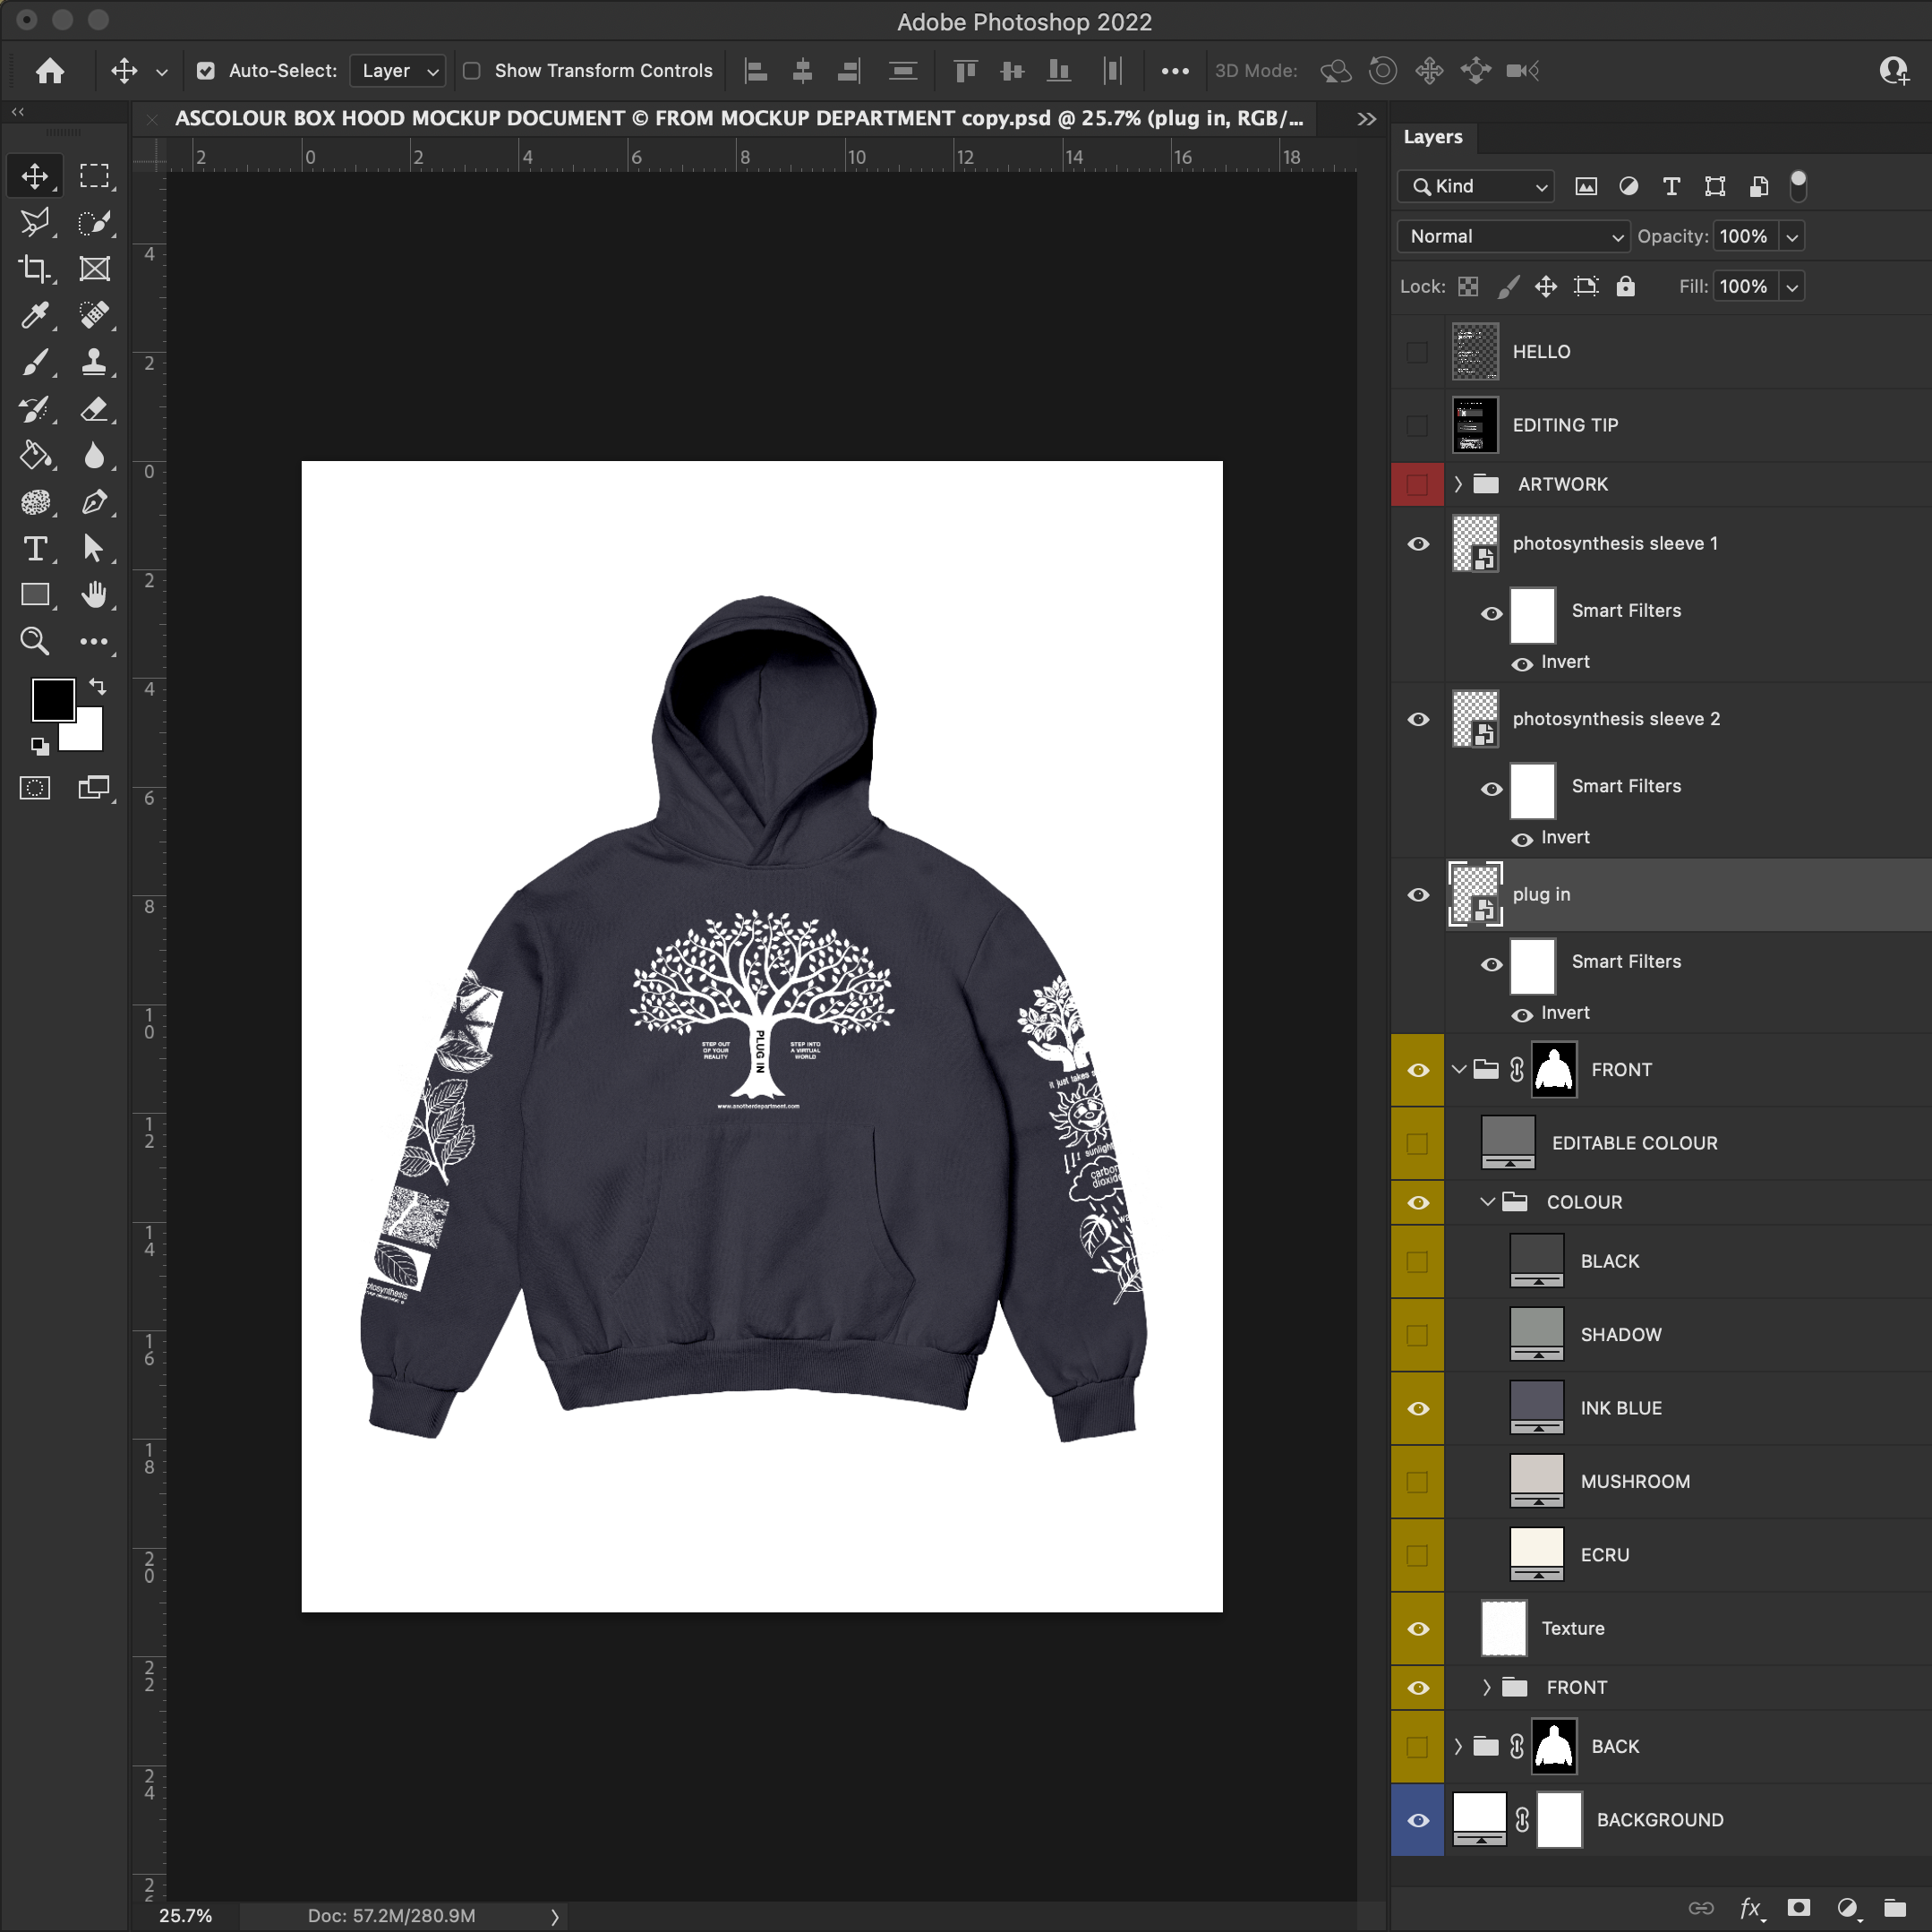
Task: Select the Hand tool
Action: 94,595
